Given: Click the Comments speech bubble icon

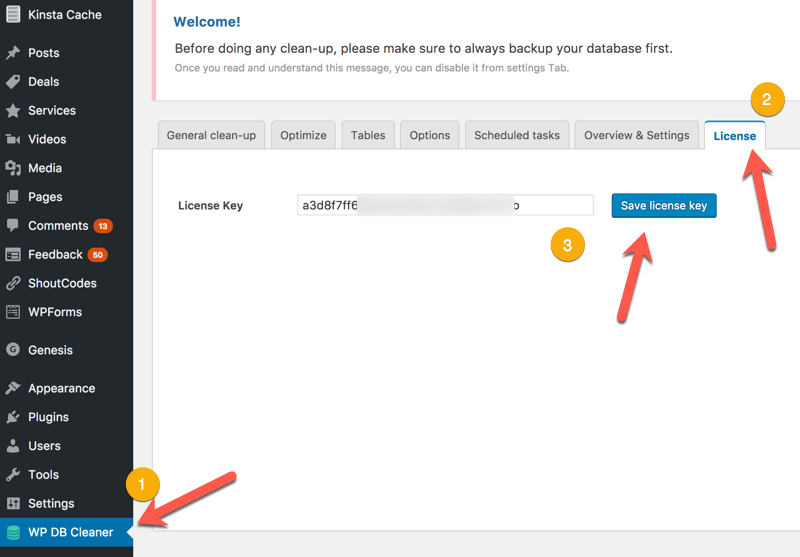Looking at the screenshot, I should (13, 225).
